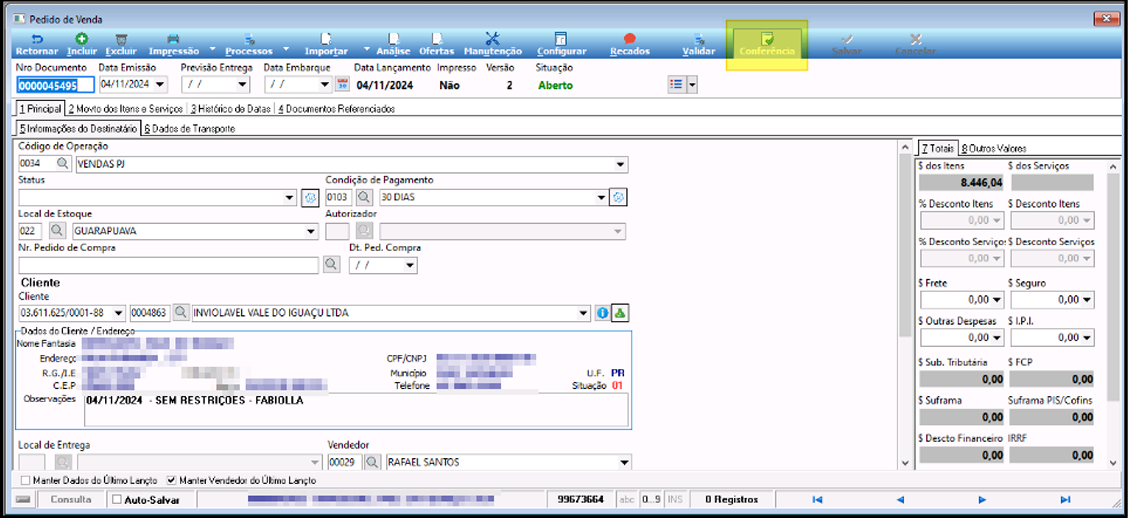
Task: Click the Consulta button in status bar
Action: 70,499
